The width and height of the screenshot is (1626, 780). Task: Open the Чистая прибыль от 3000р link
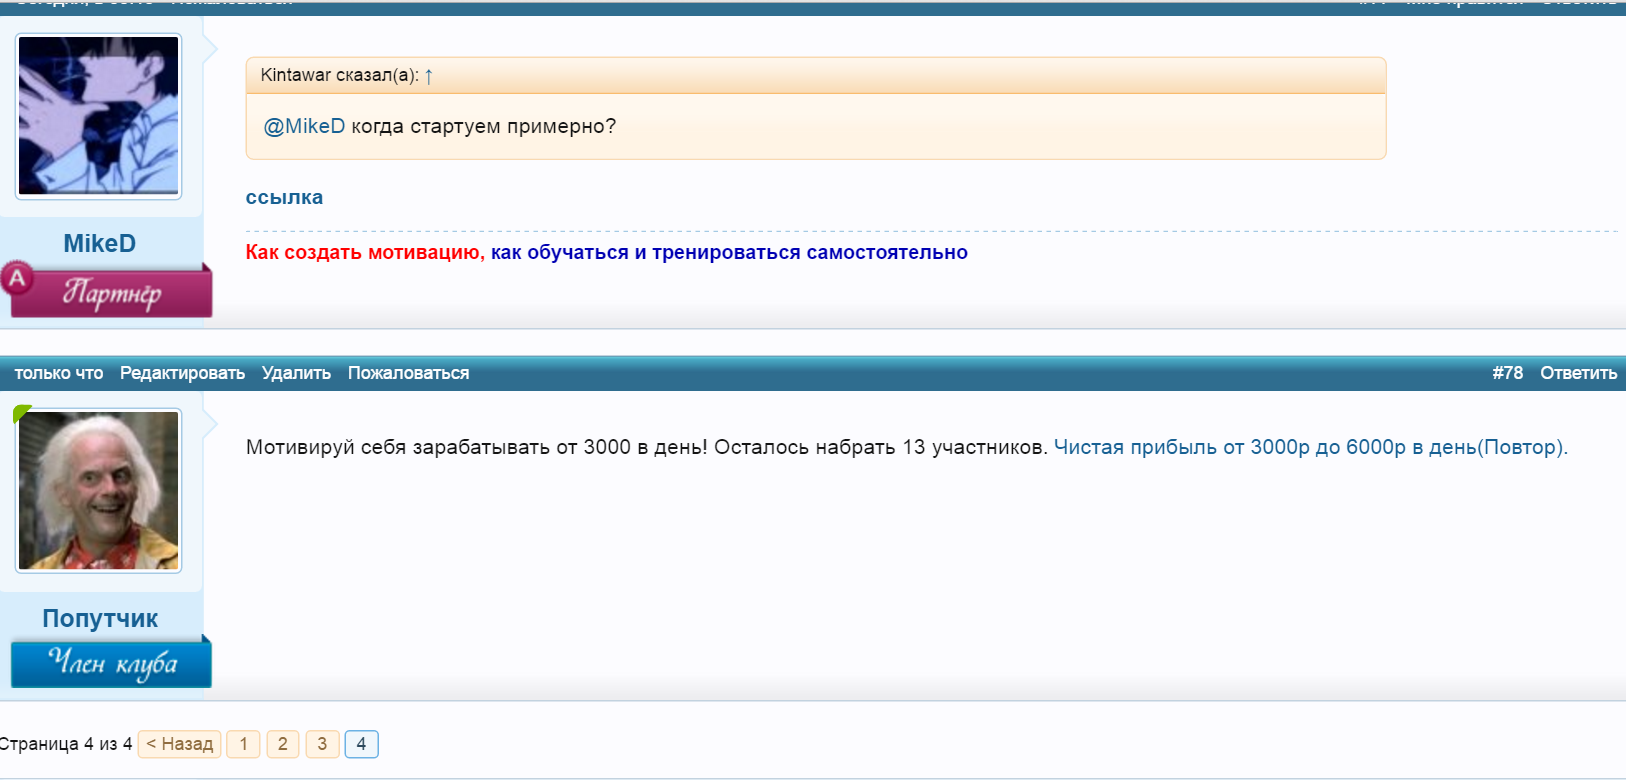pyautogui.click(x=1310, y=448)
